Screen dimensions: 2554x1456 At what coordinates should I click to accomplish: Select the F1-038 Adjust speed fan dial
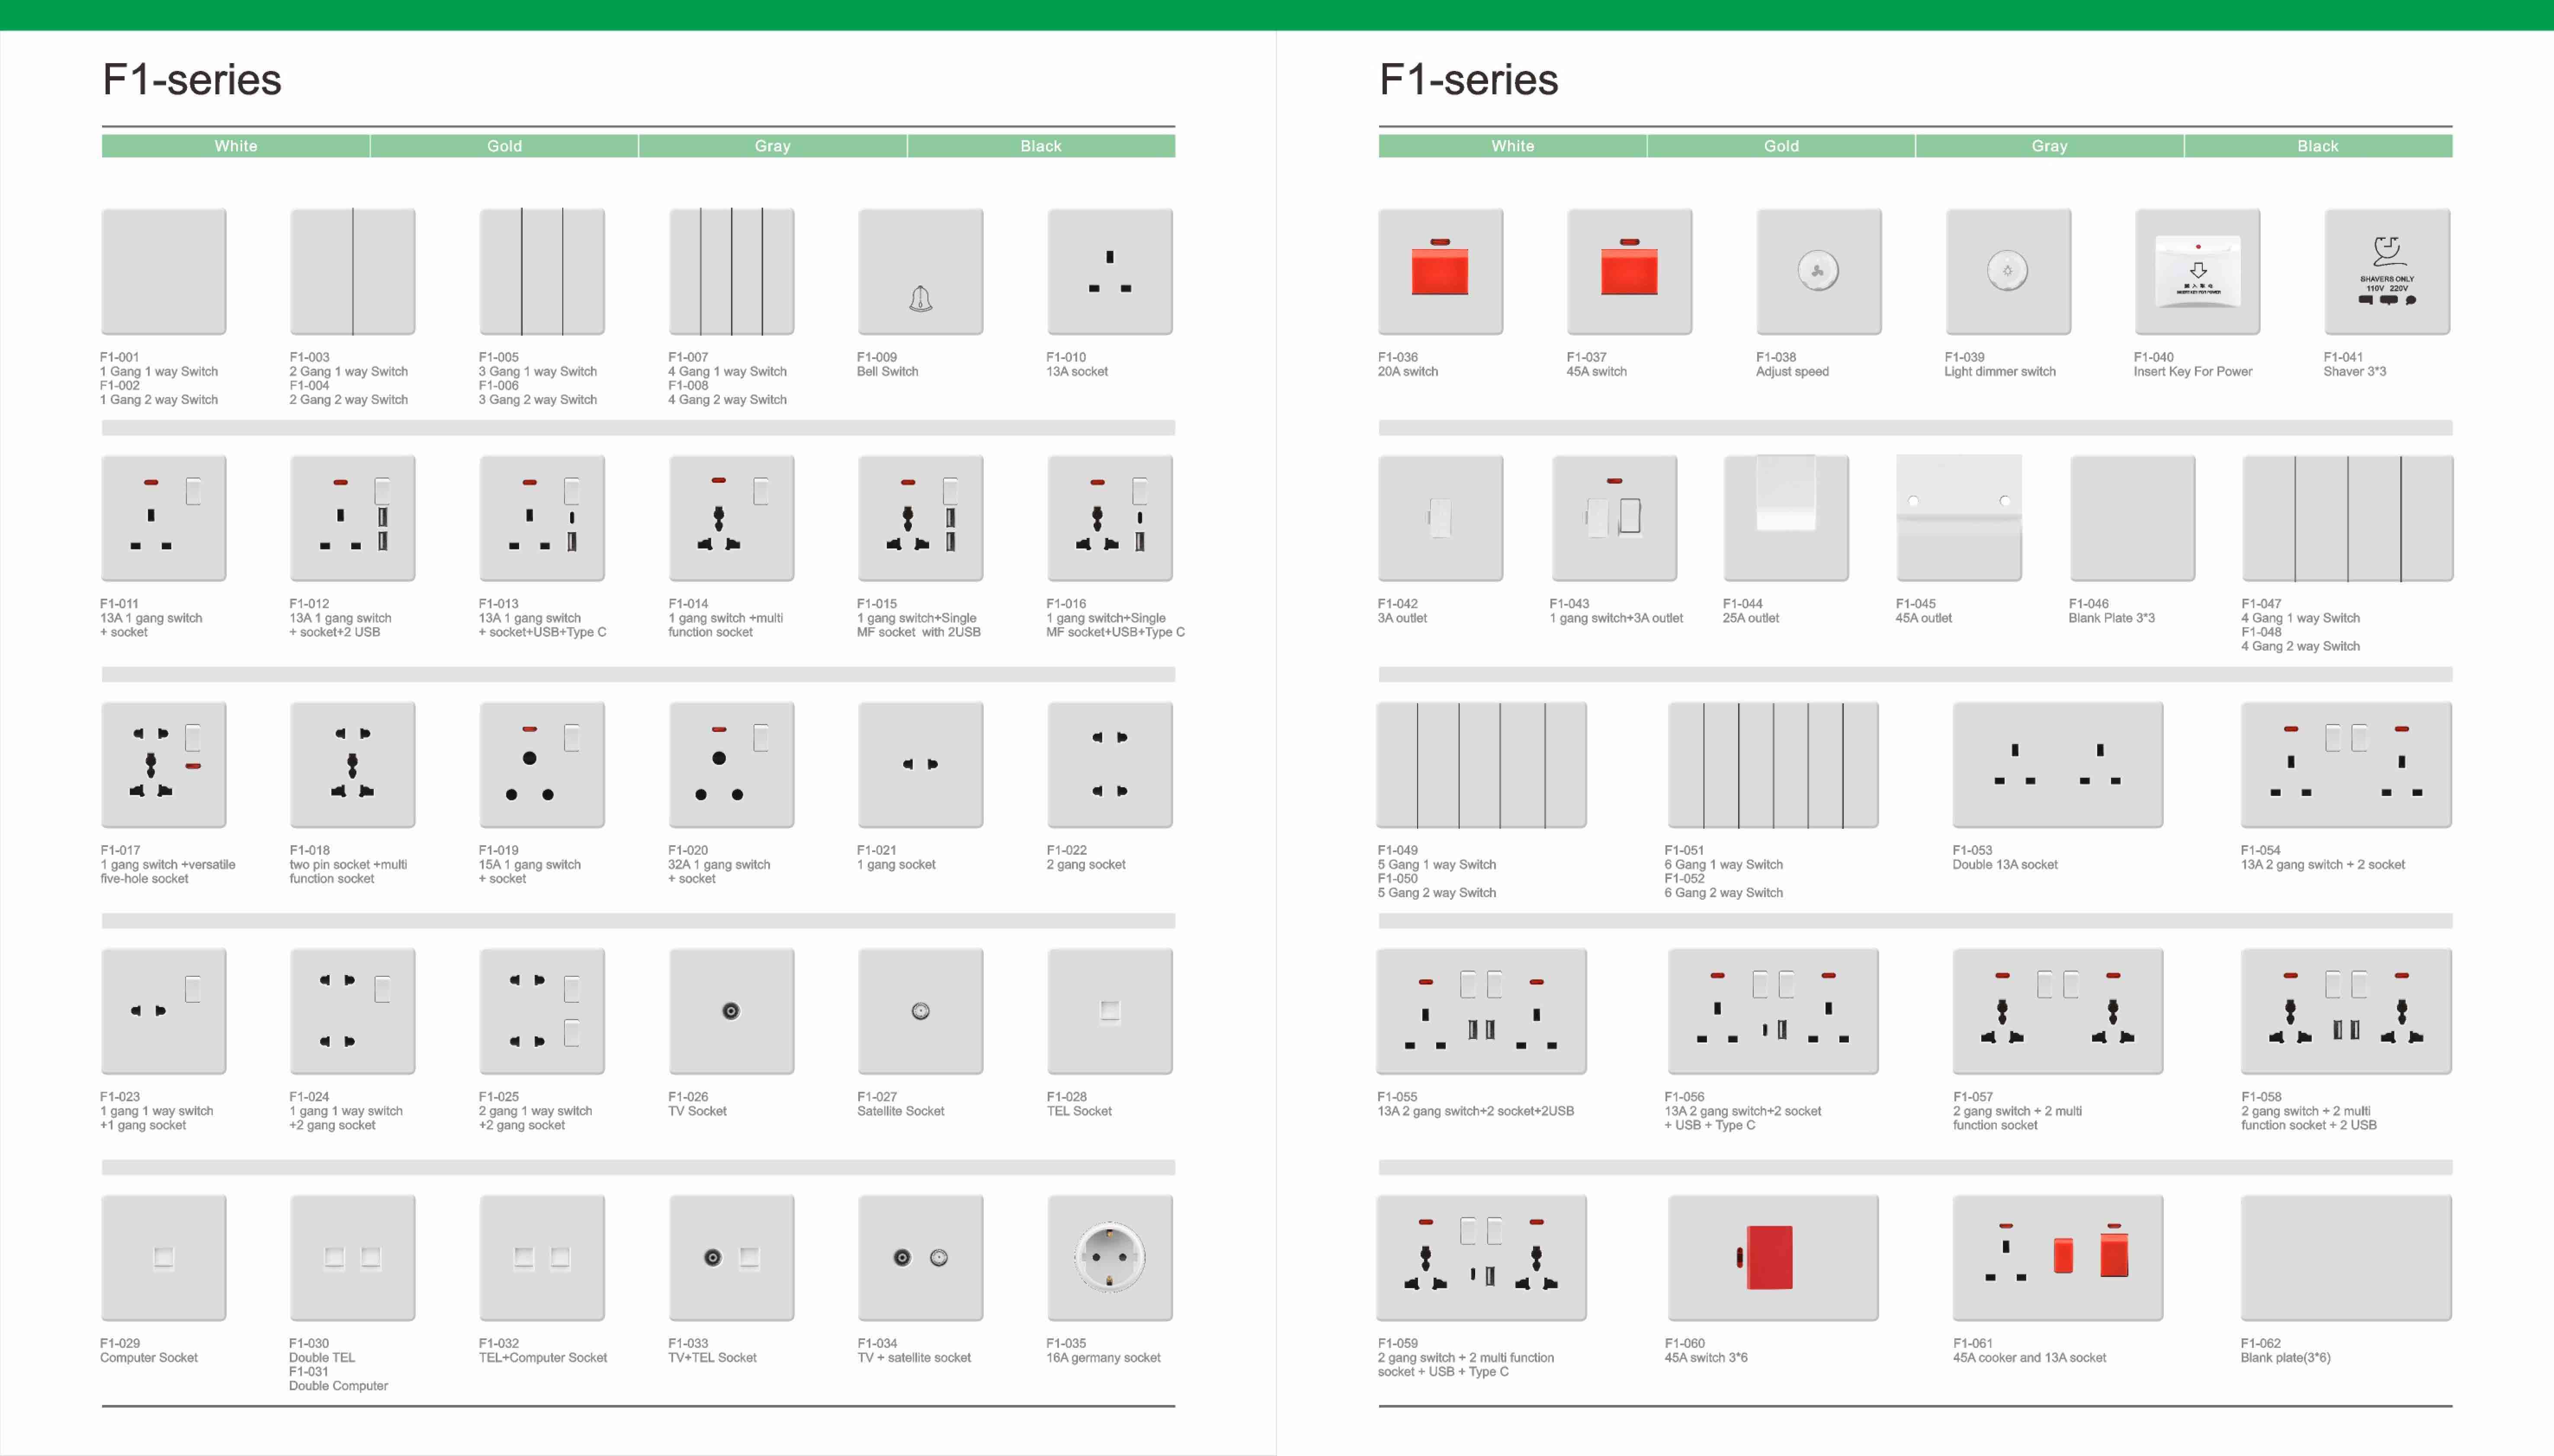[1818, 272]
